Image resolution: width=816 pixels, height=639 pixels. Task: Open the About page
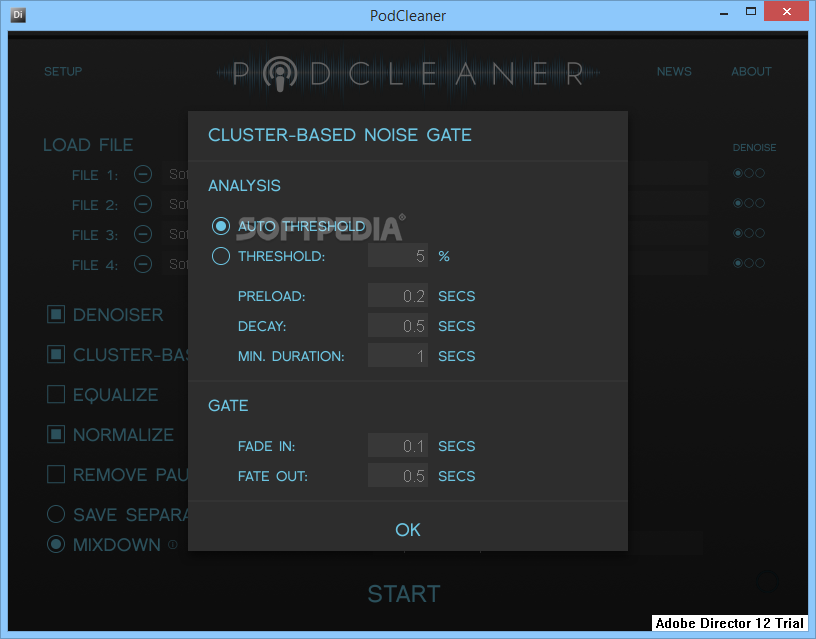[751, 71]
